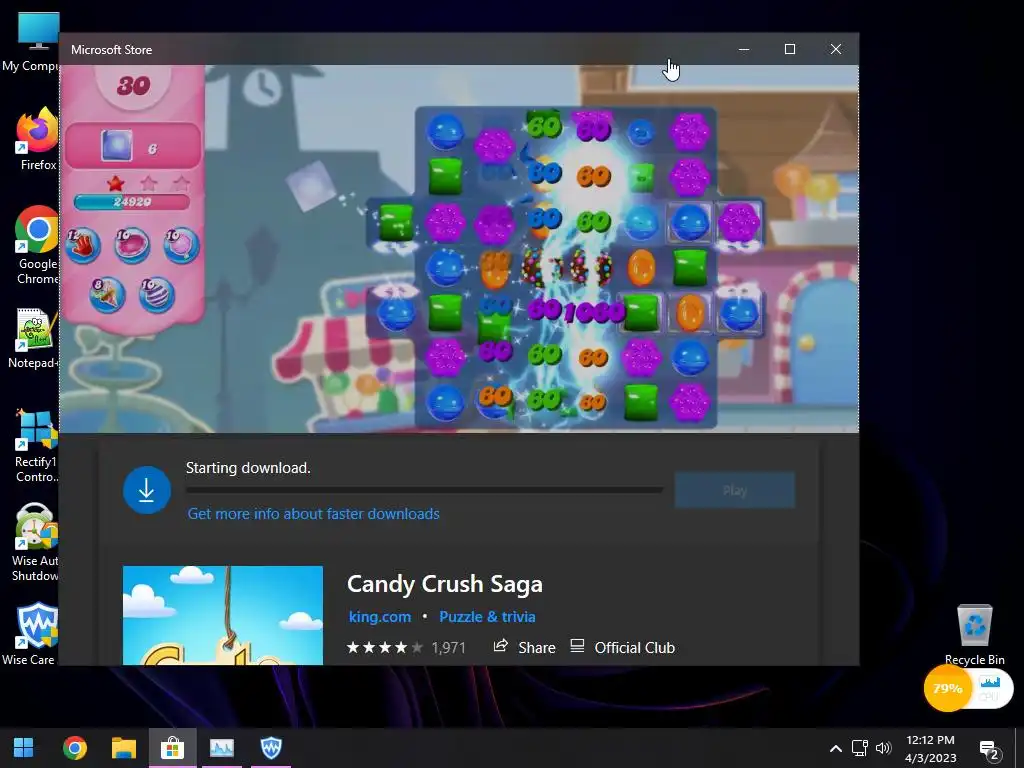Open the clock showing 12:12 PM

931,748
